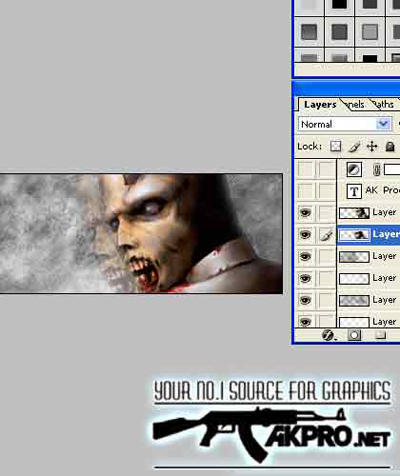Apply the gradient gray swatch starting the middle Styles row

(x=309, y=32)
